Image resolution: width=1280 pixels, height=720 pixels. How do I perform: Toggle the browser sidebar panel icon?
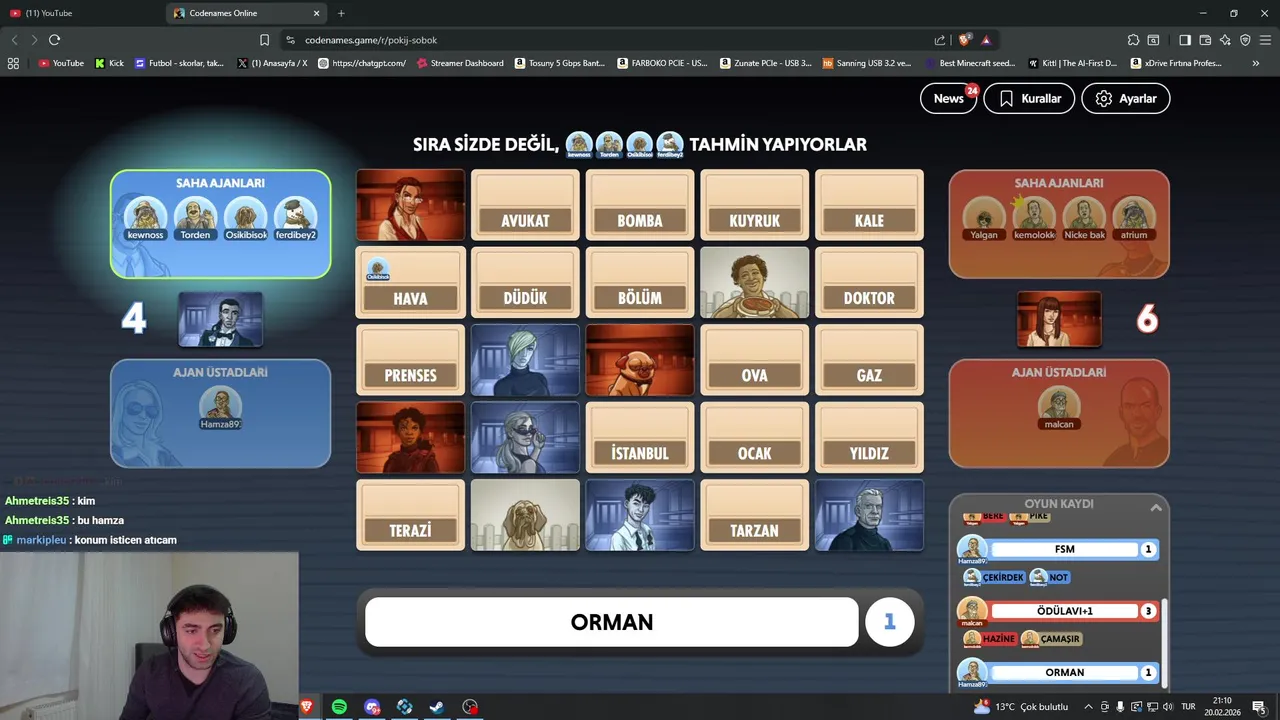(x=1185, y=40)
